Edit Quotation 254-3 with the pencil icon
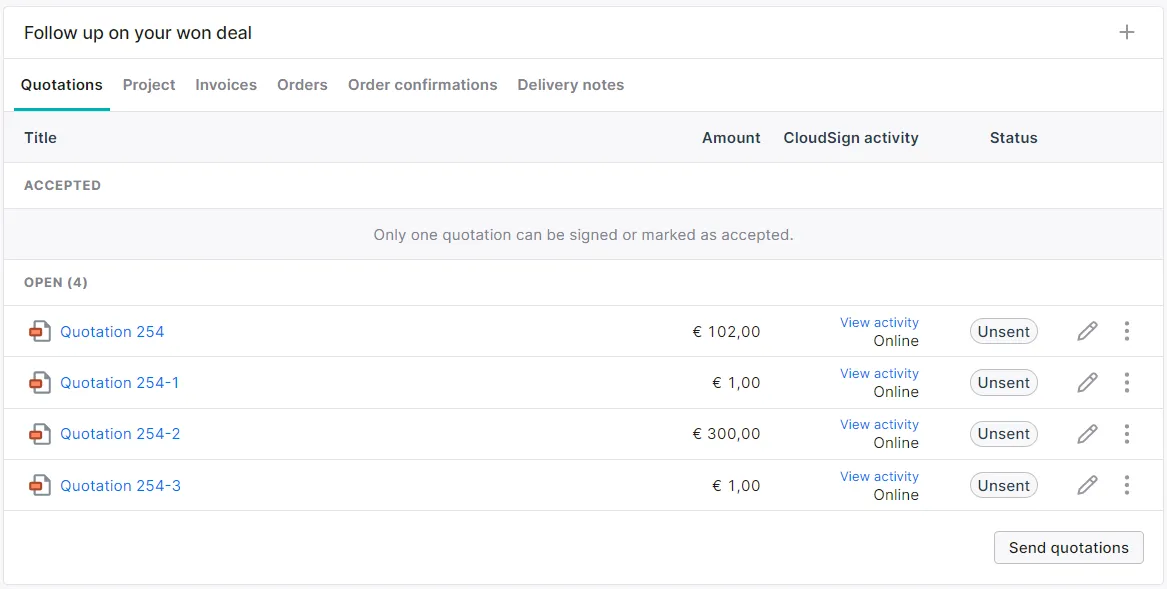This screenshot has width=1167, height=589. pos(1087,485)
